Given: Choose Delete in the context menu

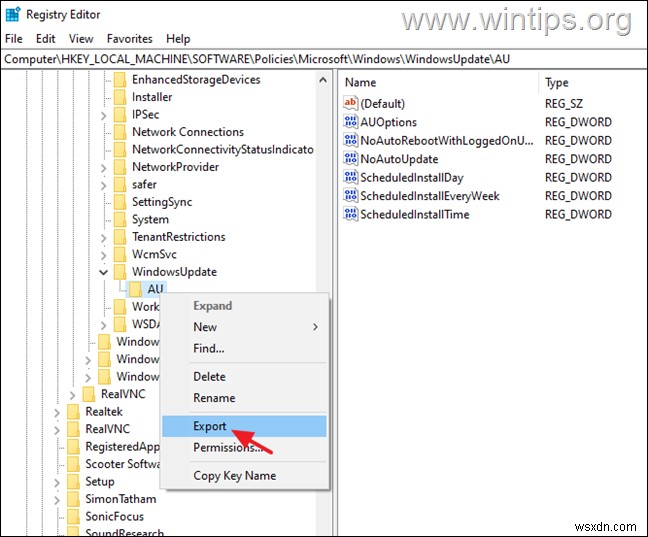Looking at the screenshot, I should 244,377.
